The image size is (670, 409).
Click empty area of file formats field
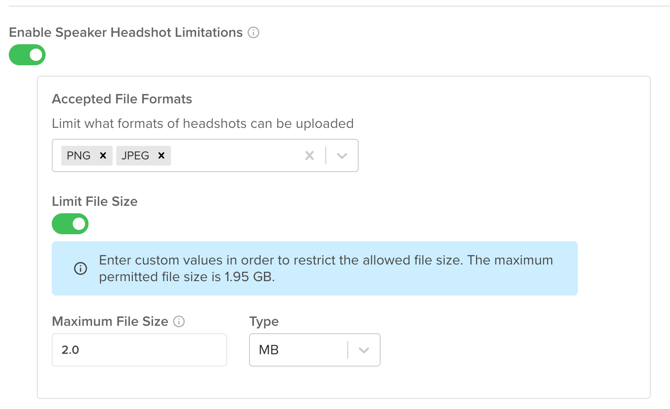pyautogui.click(x=235, y=156)
